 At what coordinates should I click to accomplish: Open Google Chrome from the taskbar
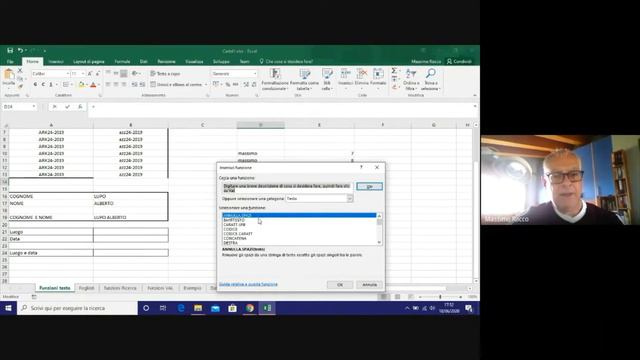250,308
